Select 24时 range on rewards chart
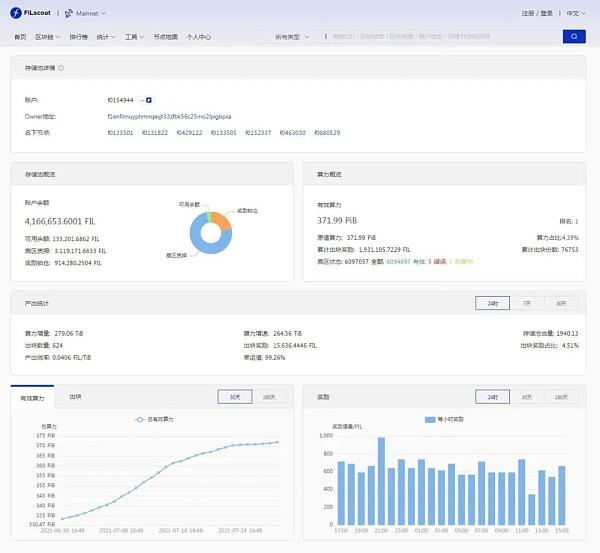 492,397
